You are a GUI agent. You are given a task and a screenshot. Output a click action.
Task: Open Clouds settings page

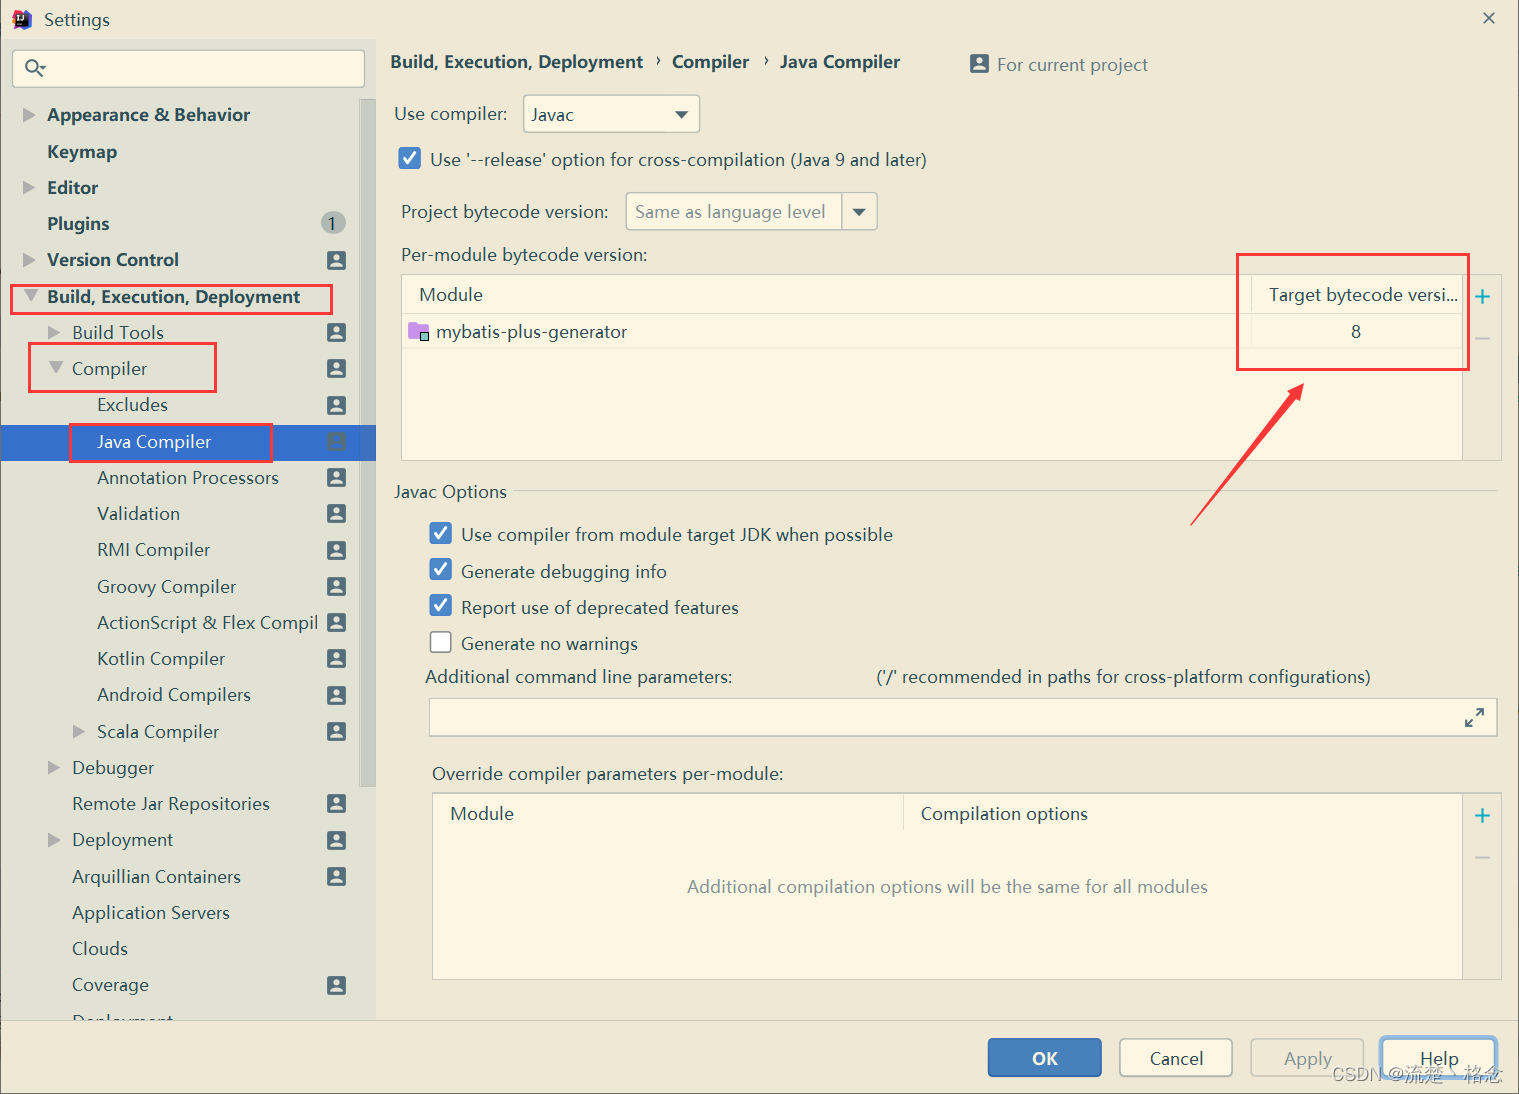[x=100, y=949]
